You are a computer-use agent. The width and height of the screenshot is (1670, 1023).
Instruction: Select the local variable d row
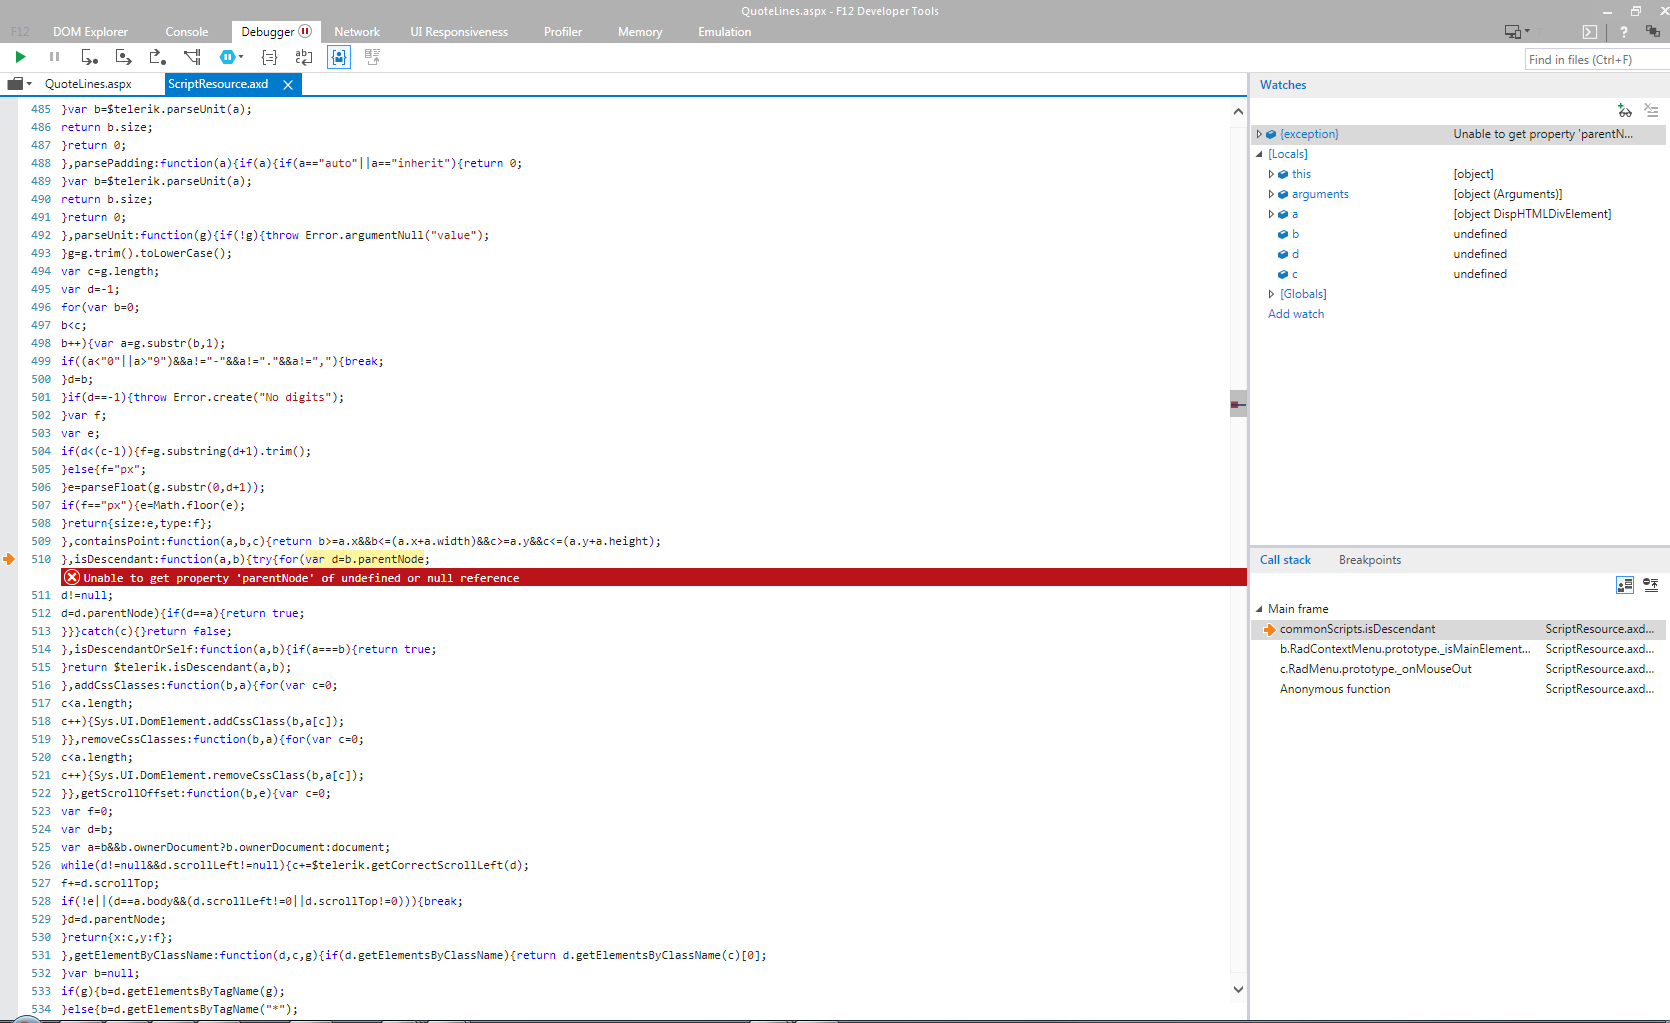(x=1460, y=254)
